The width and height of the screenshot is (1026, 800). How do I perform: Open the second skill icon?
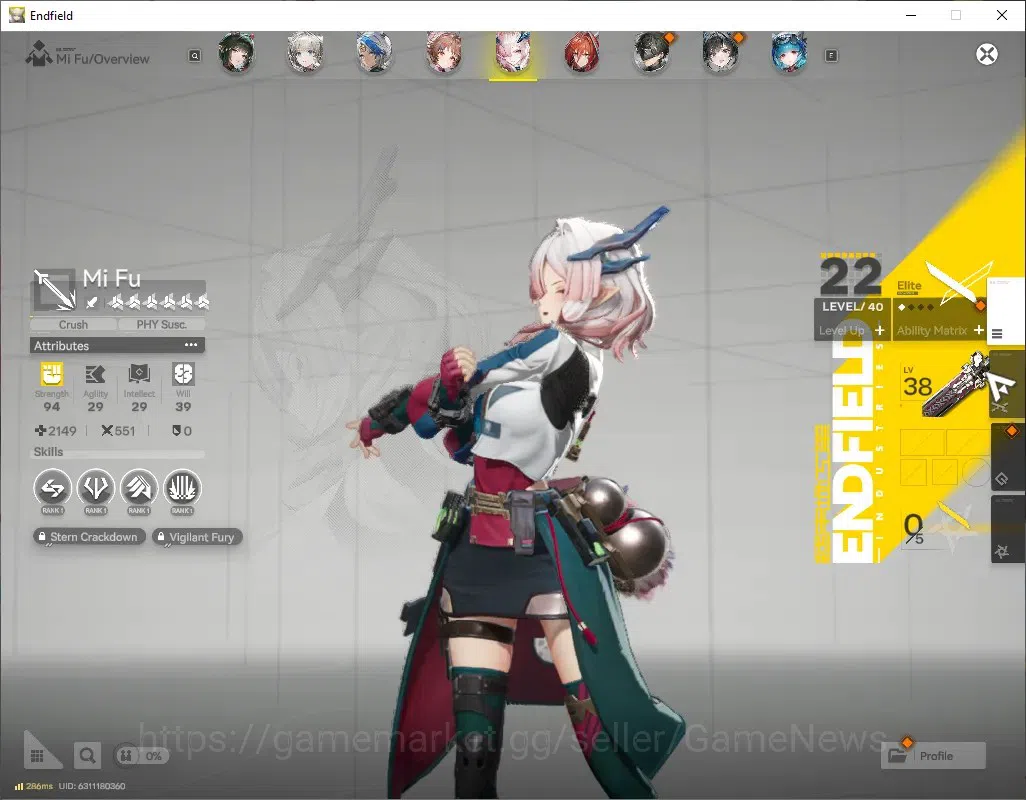pyautogui.click(x=96, y=489)
